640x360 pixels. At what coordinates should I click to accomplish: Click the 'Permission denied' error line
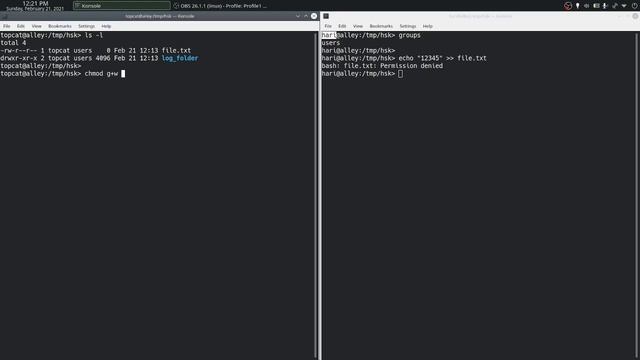[382, 66]
